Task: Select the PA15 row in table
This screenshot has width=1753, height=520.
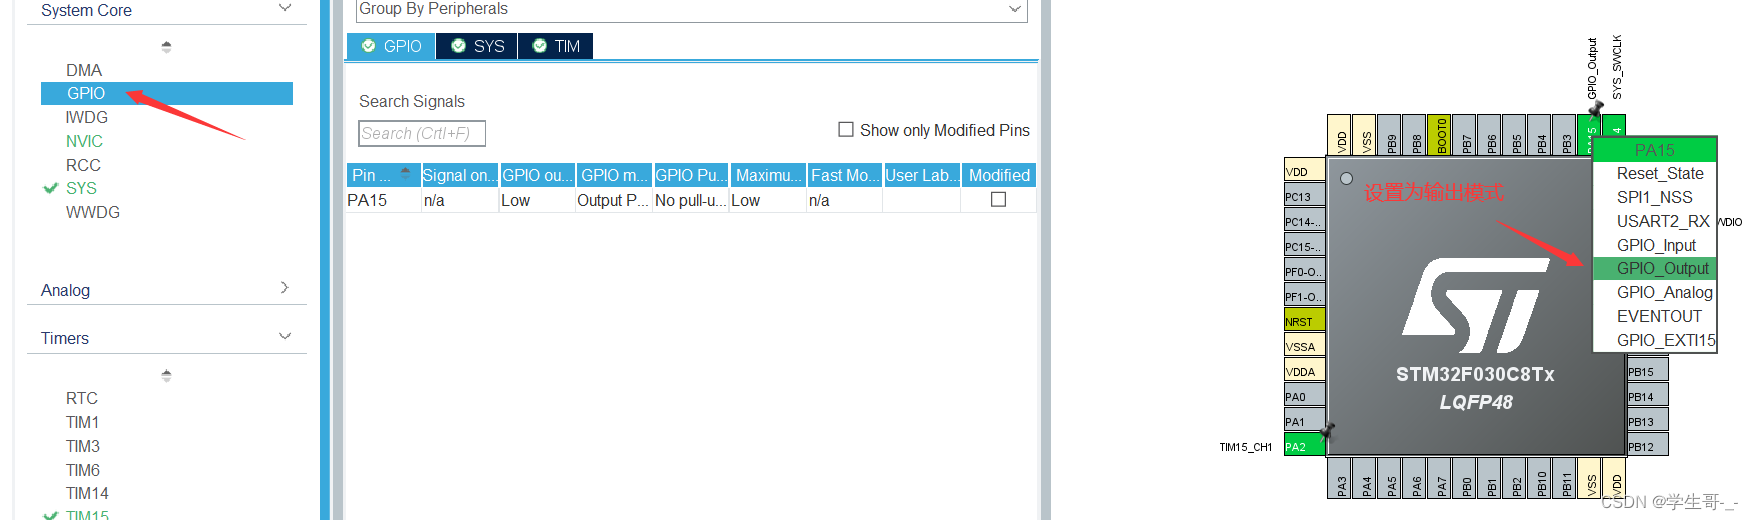Action: 691,200
